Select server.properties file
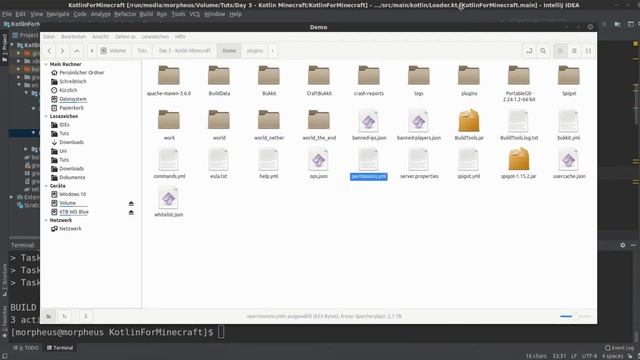Screen dimensions: 640x360 [x=419, y=163]
